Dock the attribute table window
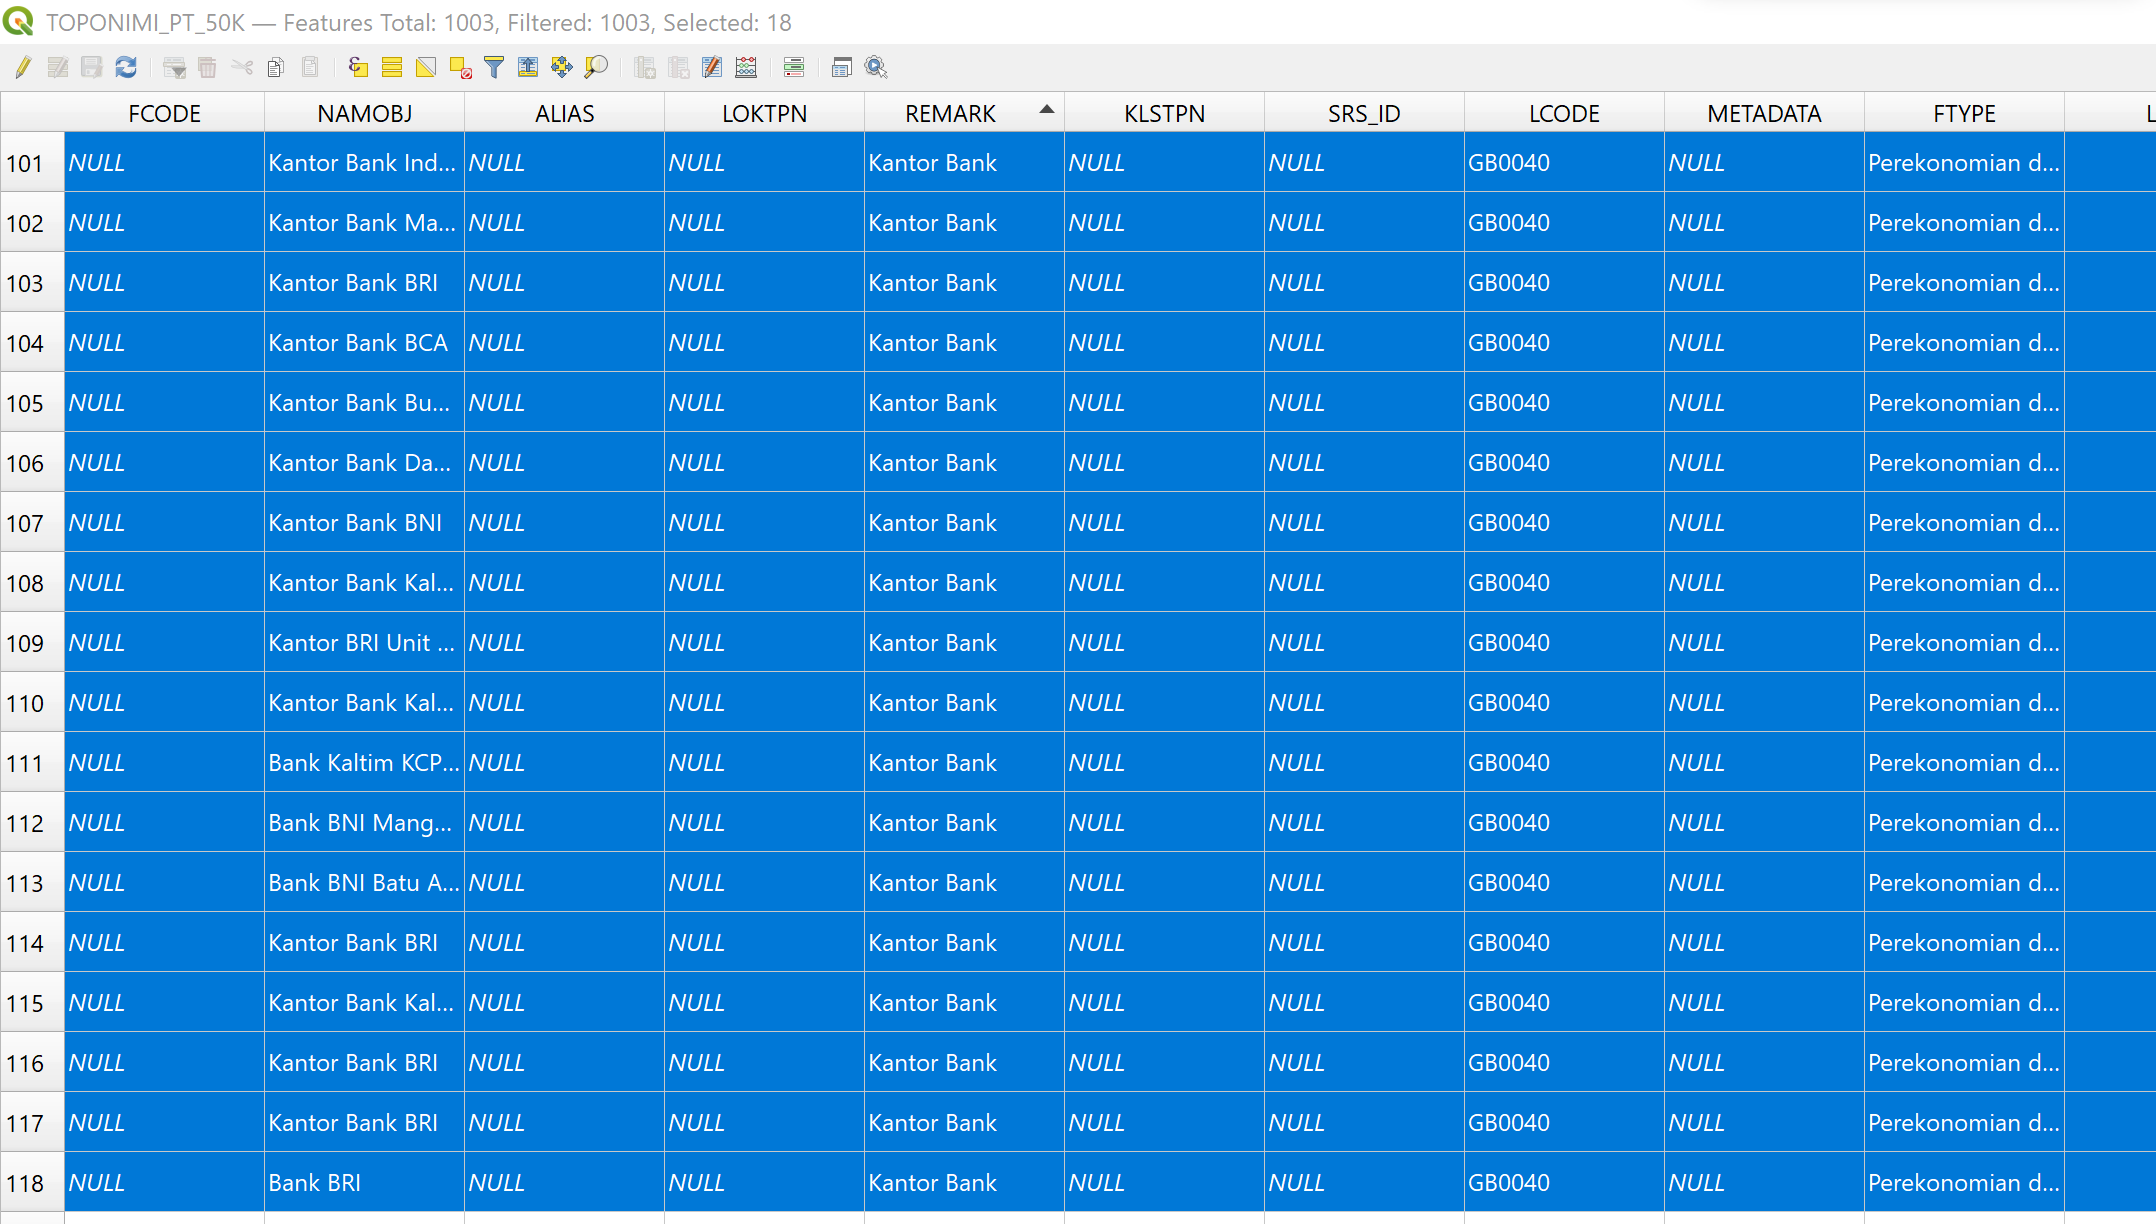This screenshot has height=1224, width=2156. [842, 67]
